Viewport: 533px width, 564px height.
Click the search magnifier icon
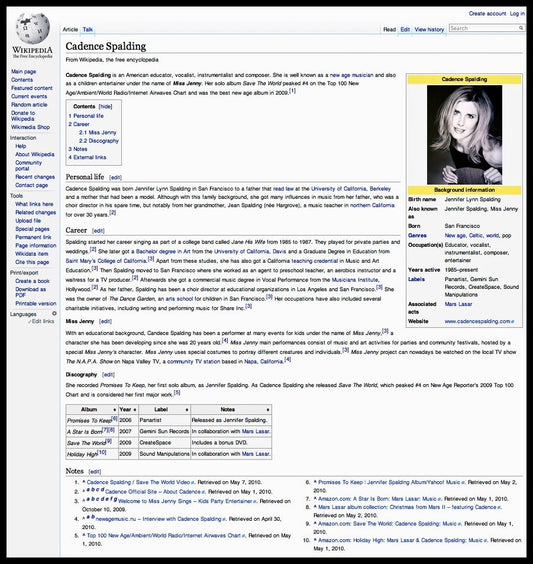521,28
